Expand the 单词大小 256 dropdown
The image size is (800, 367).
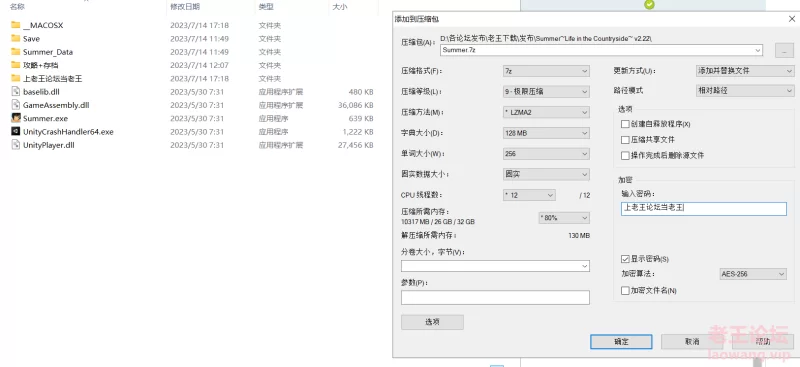546,154
